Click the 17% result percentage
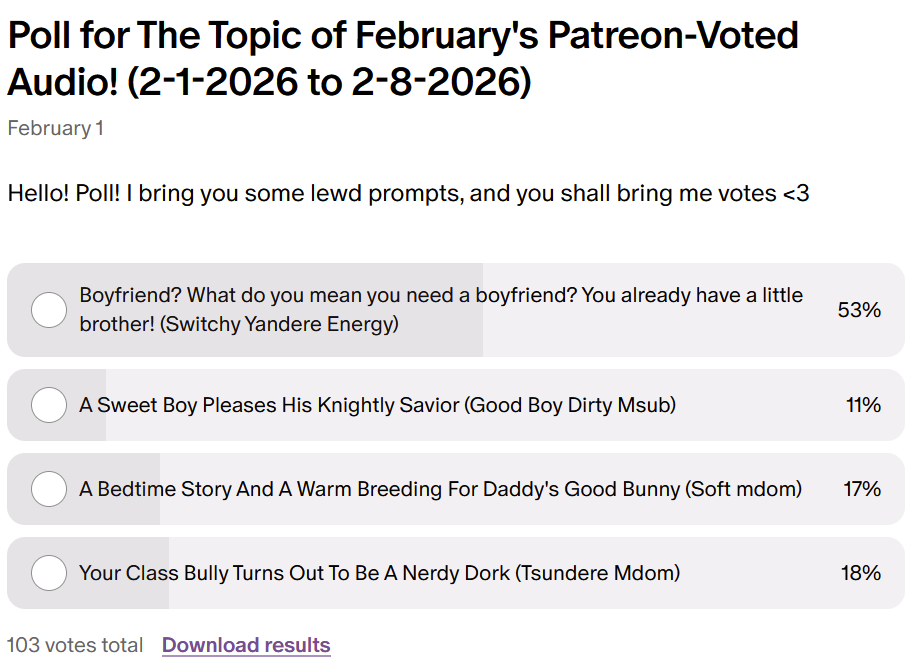This screenshot has width=912, height=661. pyautogui.click(x=861, y=489)
